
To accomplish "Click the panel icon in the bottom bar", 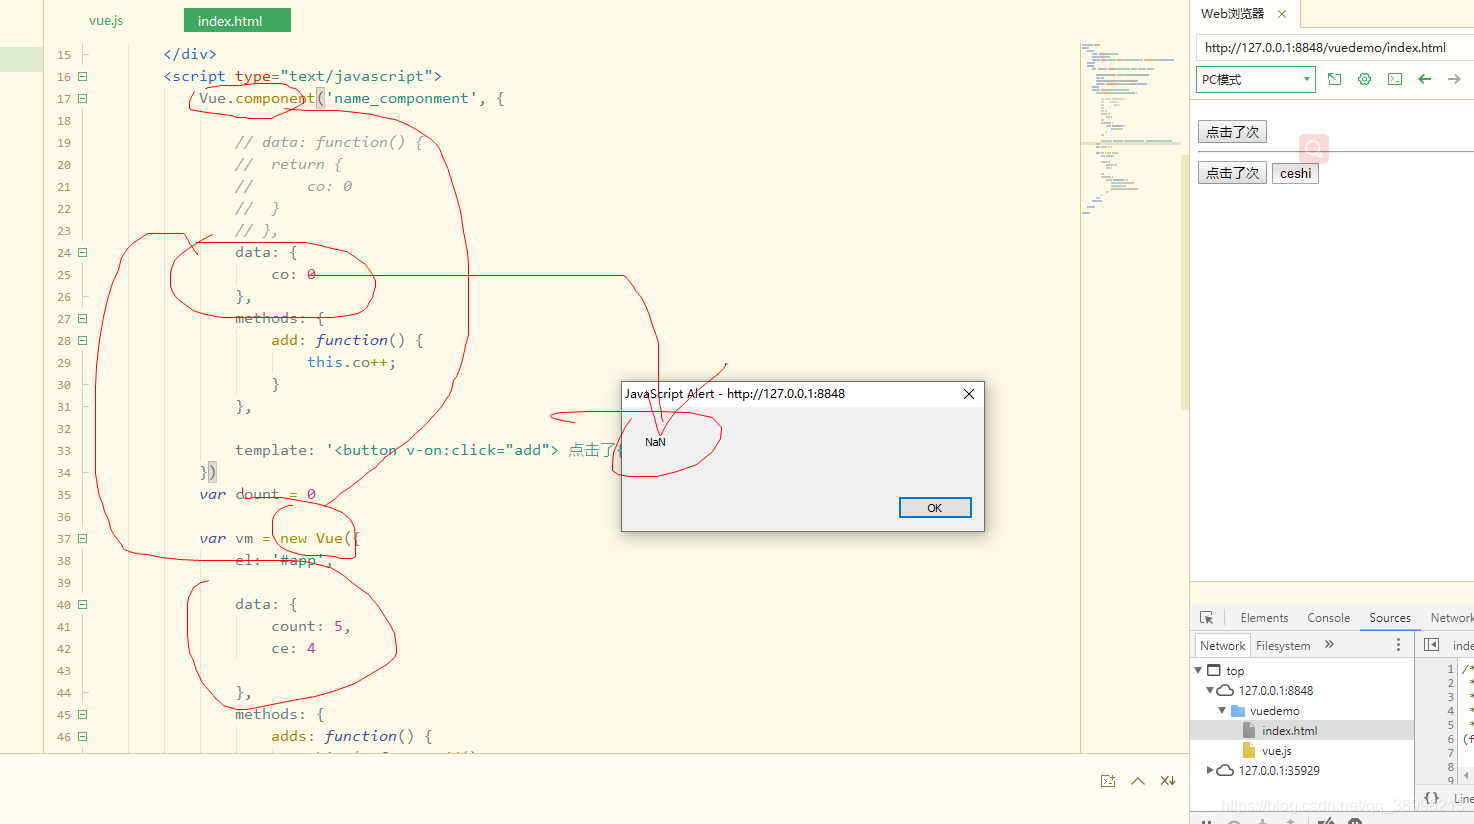I will point(1108,781).
